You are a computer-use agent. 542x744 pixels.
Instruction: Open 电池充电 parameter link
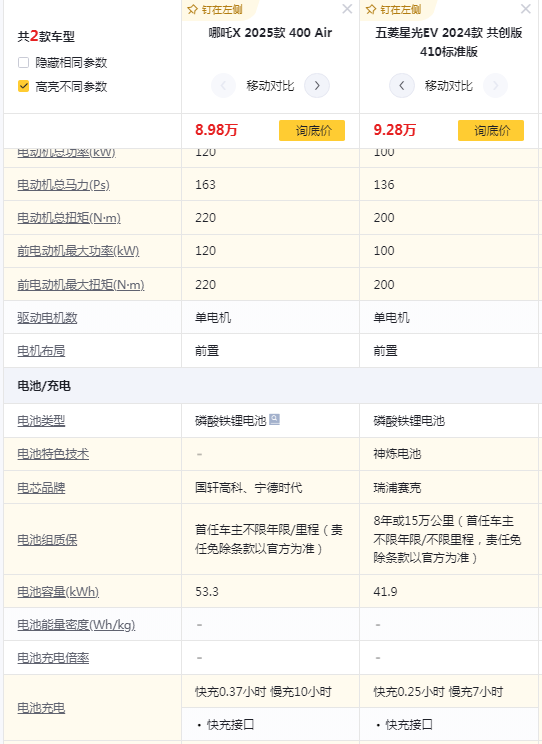point(41,708)
